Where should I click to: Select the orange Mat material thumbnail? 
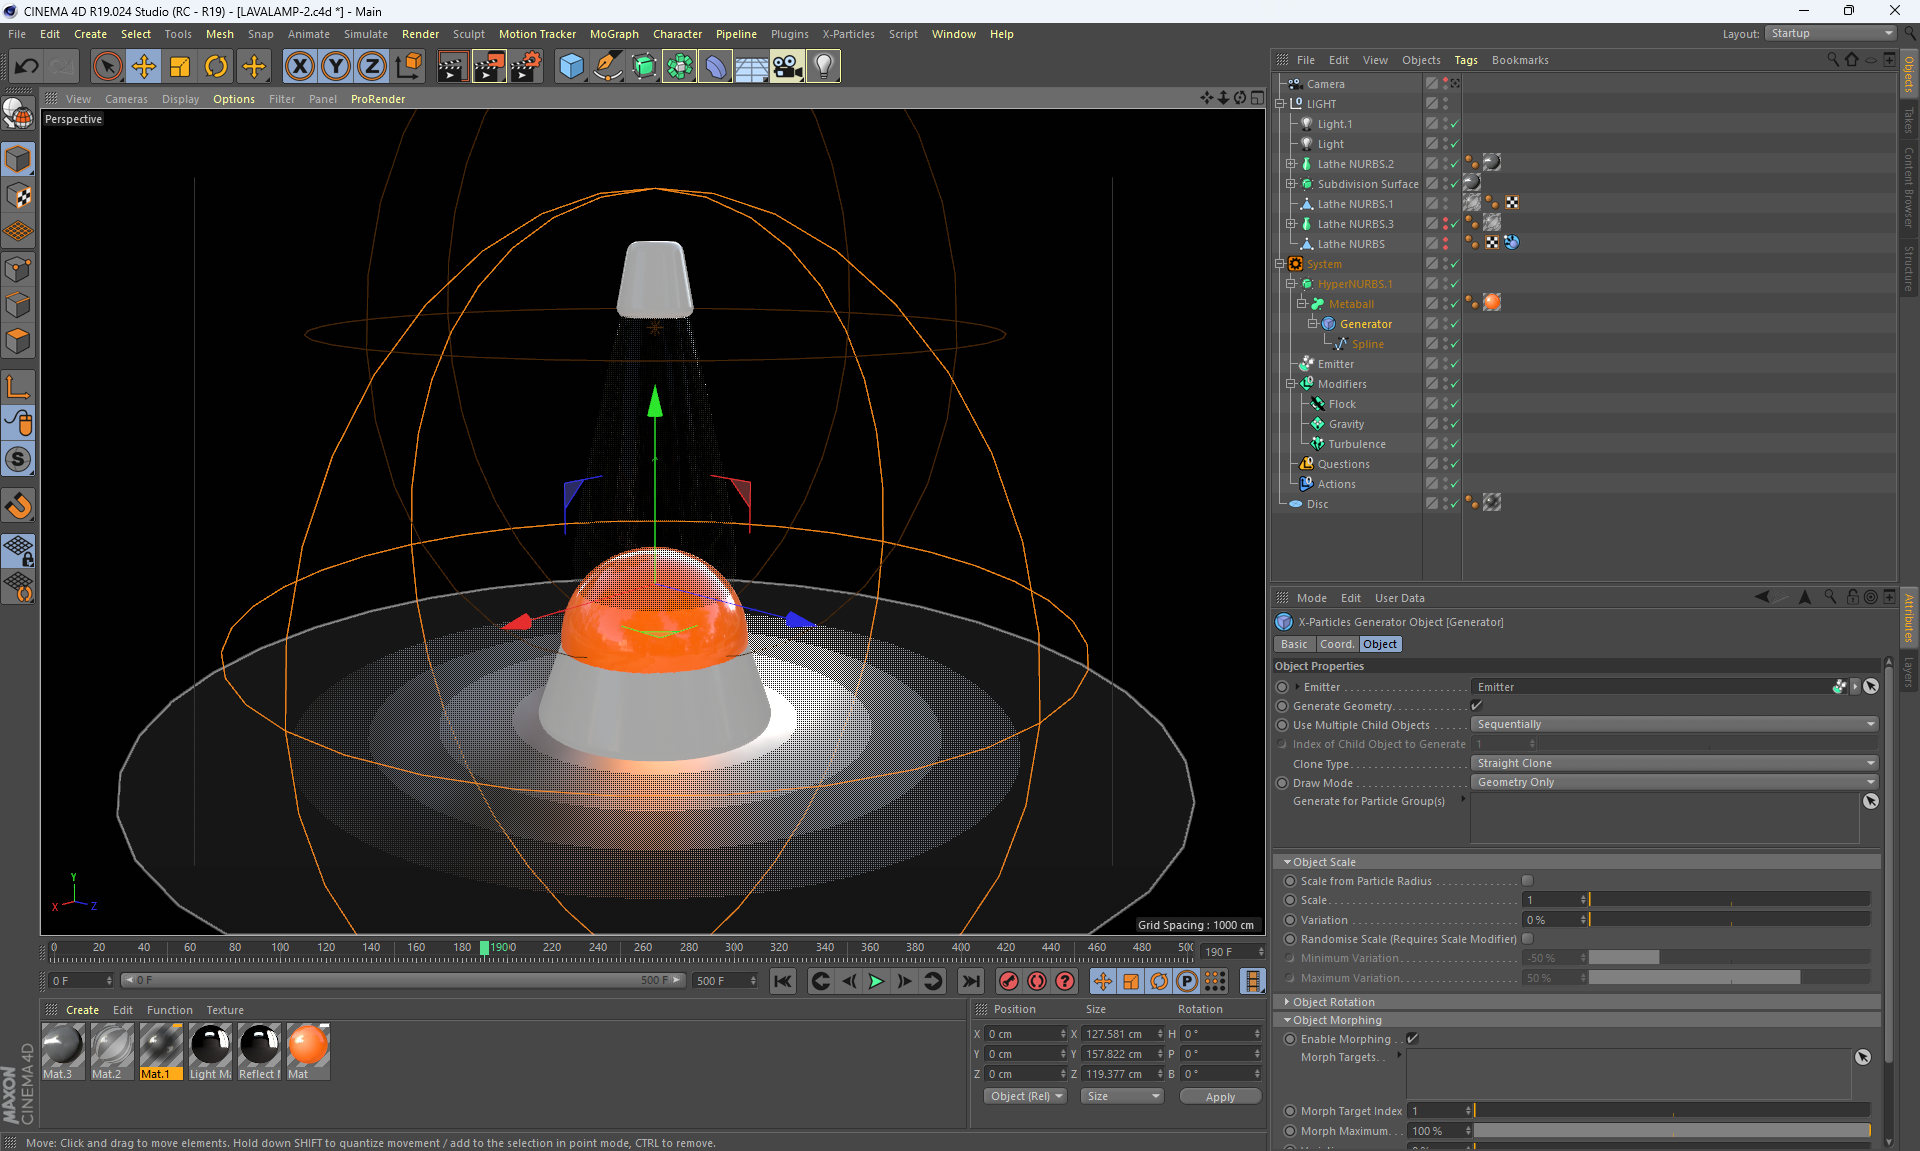(x=308, y=1046)
